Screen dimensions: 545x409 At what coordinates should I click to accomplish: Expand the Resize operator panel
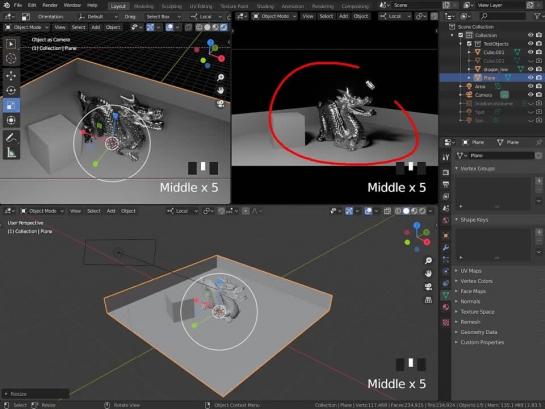[35, 394]
